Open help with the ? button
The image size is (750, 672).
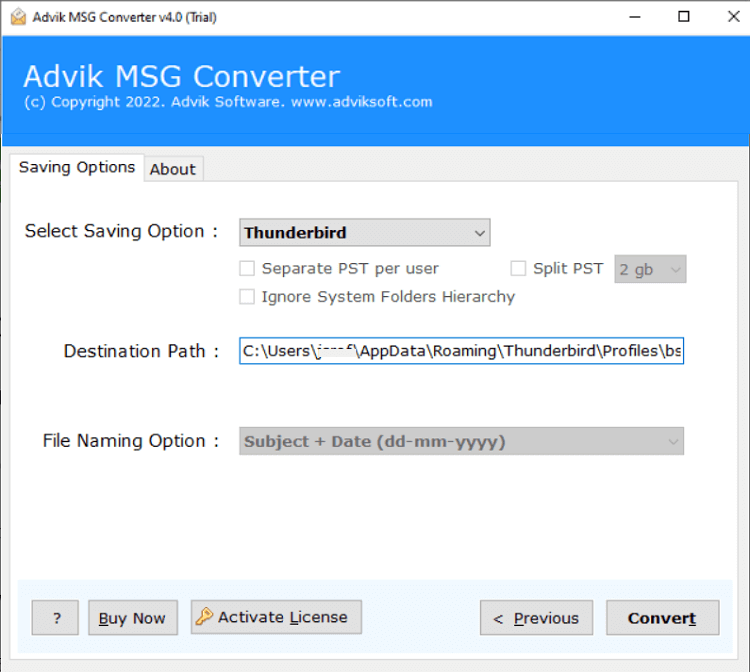point(55,618)
